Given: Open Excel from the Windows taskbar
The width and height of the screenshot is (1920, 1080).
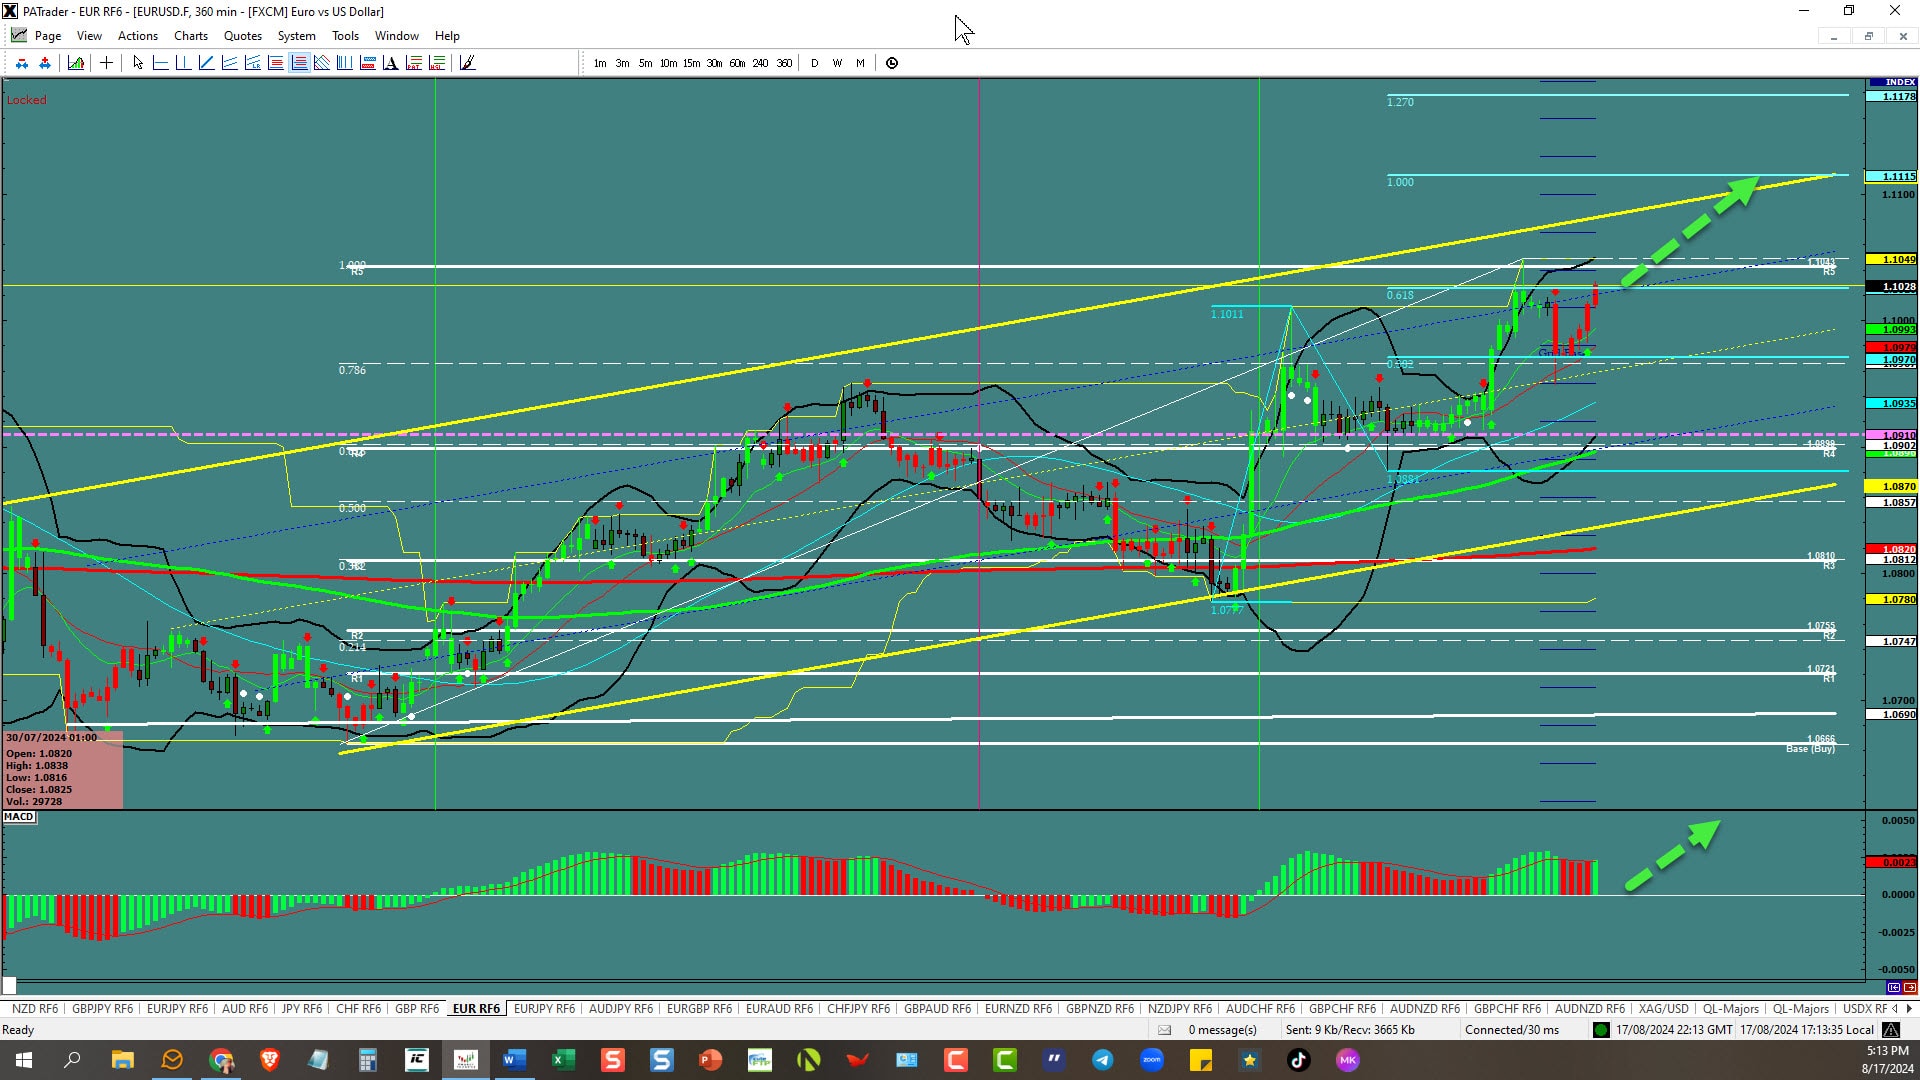Looking at the screenshot, I should pos(563,1059).
